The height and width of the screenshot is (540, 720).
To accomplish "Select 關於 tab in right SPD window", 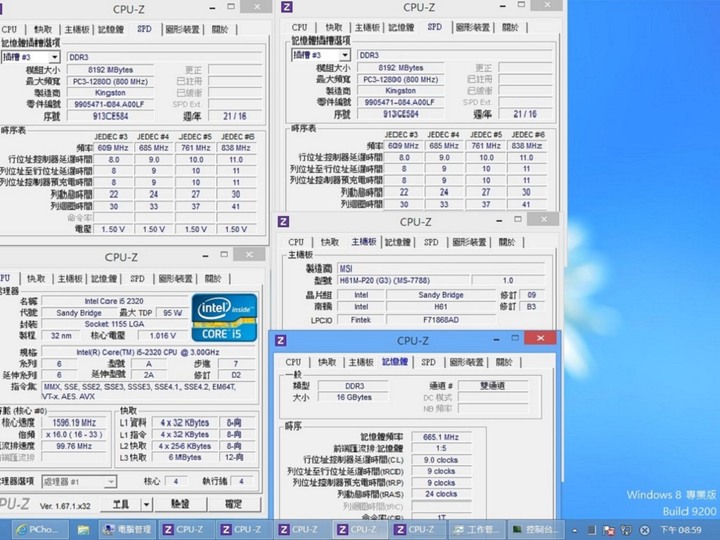I will click(x=510, y=28).
